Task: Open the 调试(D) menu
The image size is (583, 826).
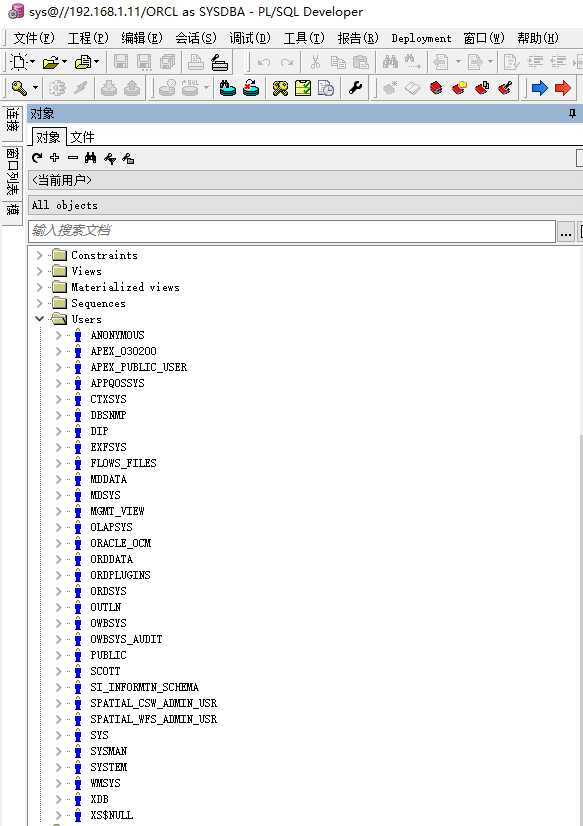Action: [x=250, y=38]
